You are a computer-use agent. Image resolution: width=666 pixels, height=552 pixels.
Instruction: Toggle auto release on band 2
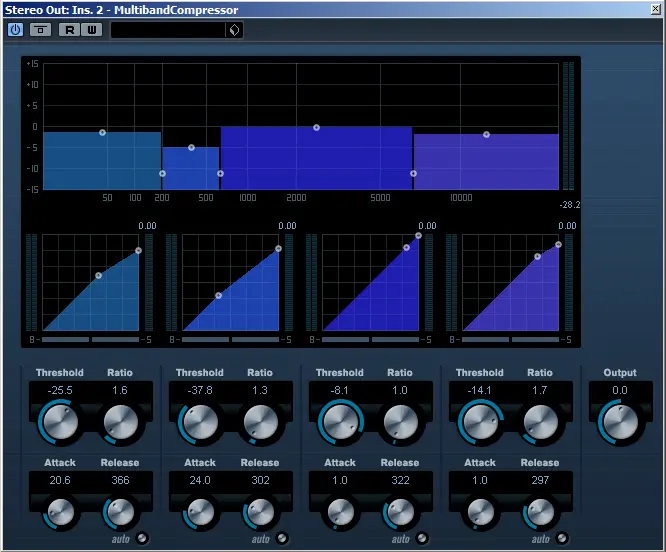(x=282, y=539)
